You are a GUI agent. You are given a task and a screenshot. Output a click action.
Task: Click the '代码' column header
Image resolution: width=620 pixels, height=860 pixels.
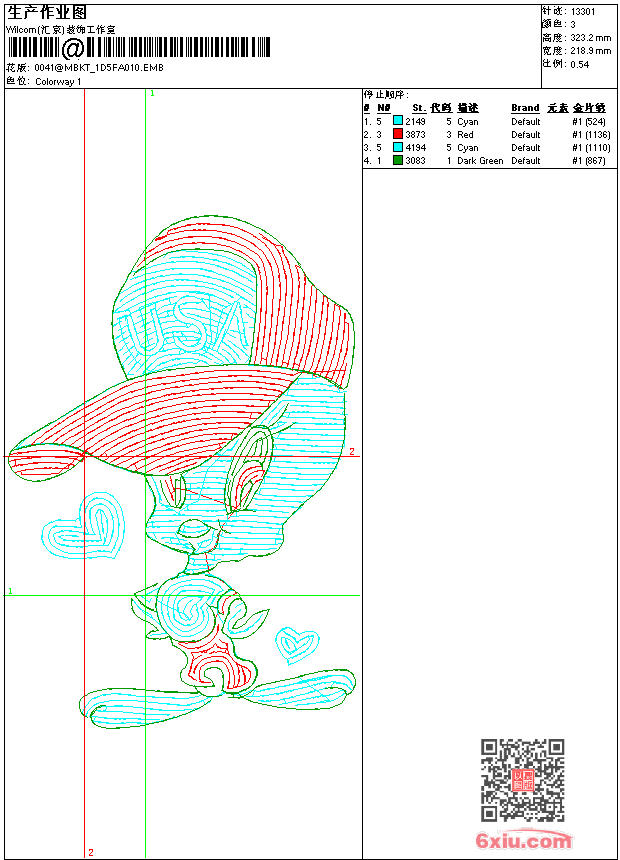coord(441,108)
